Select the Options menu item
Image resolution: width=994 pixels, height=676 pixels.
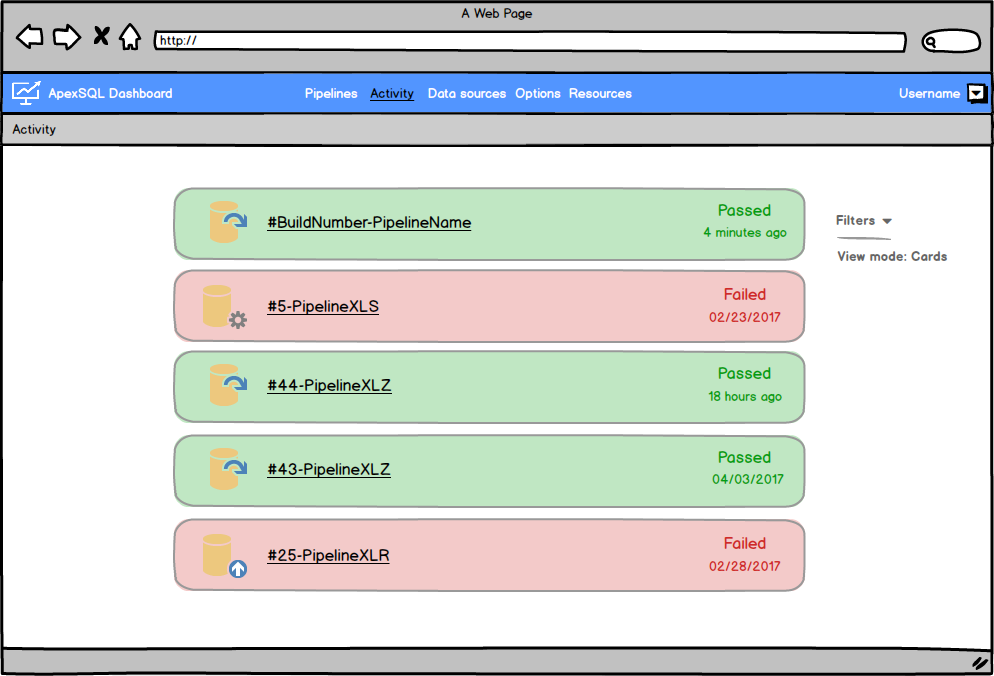pyautogui.click(x=537, y=93)
